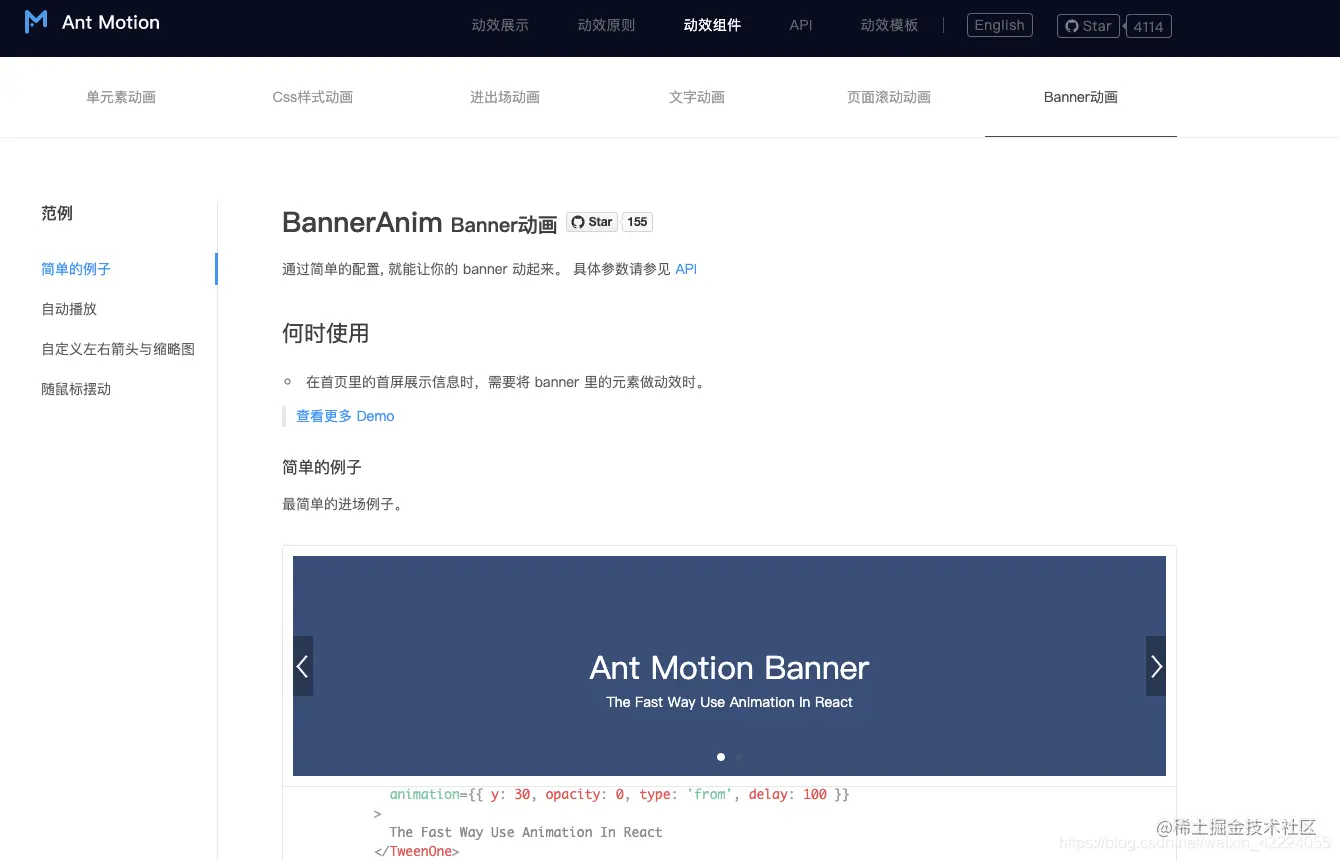Image resolution: width=1340 pixels, height=861 pixels.
Task: Switch to the 文字动画 tab
Action: pos(696,97)
